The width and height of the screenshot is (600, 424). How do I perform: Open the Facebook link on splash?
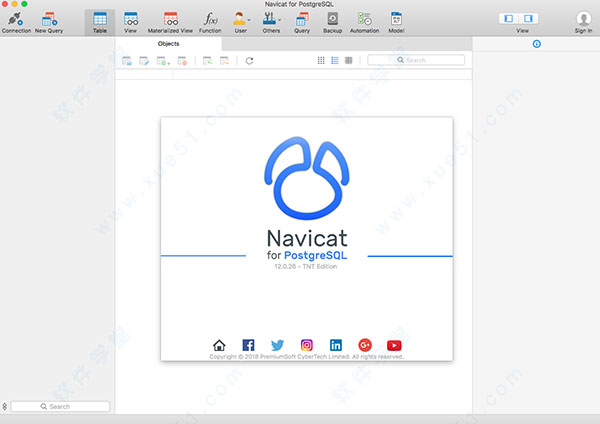click(248, 345)
